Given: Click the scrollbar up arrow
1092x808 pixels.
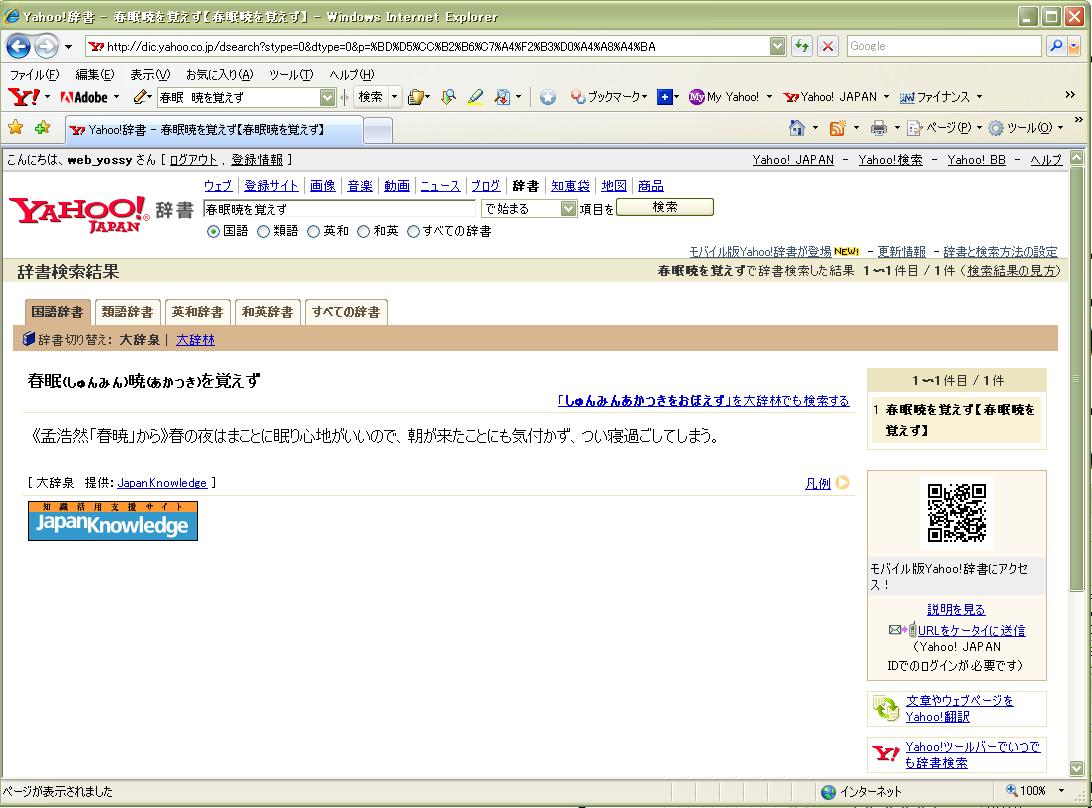Looking at the screenshot, I should coord(1077,157).
